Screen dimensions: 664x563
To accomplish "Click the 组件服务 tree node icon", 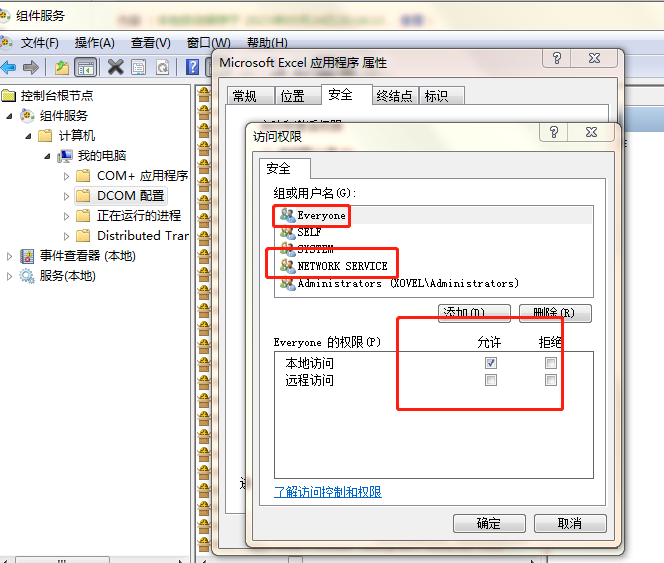I will click(27, 116).
